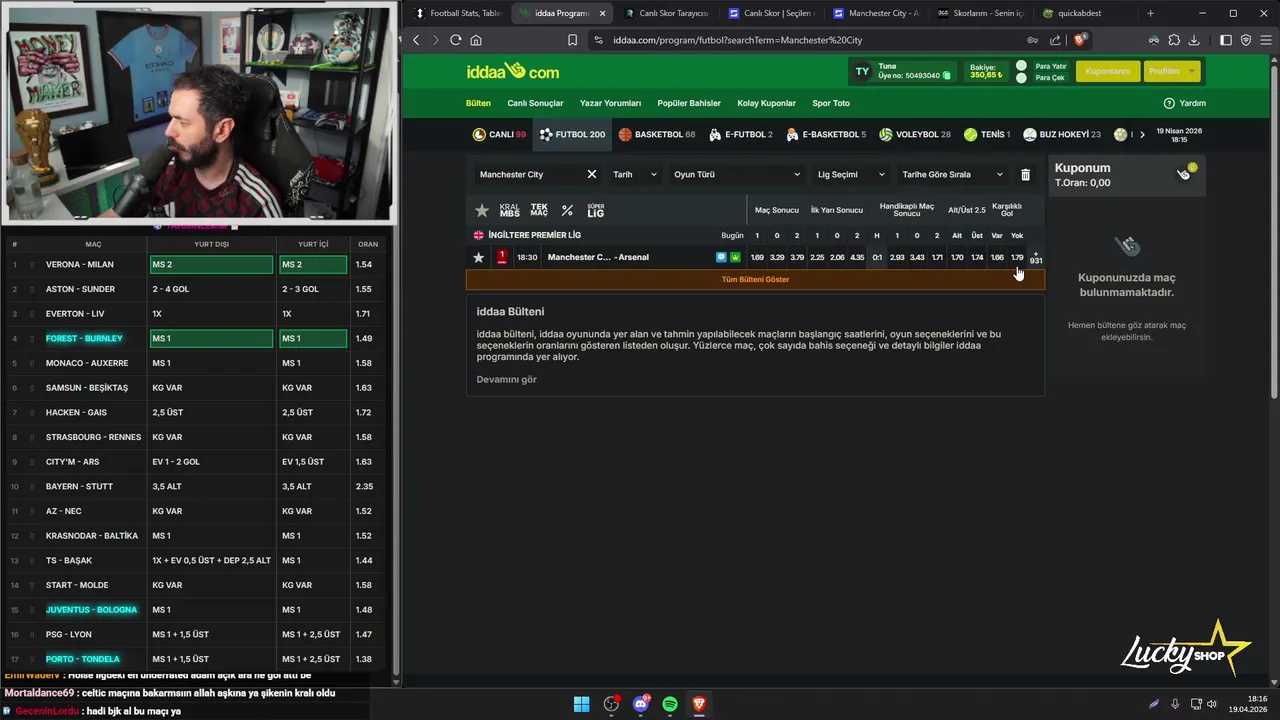This screenshot has width=1280, height=720.
Task: Open Spotify from the taskbar
Action: tap(670, 704)
